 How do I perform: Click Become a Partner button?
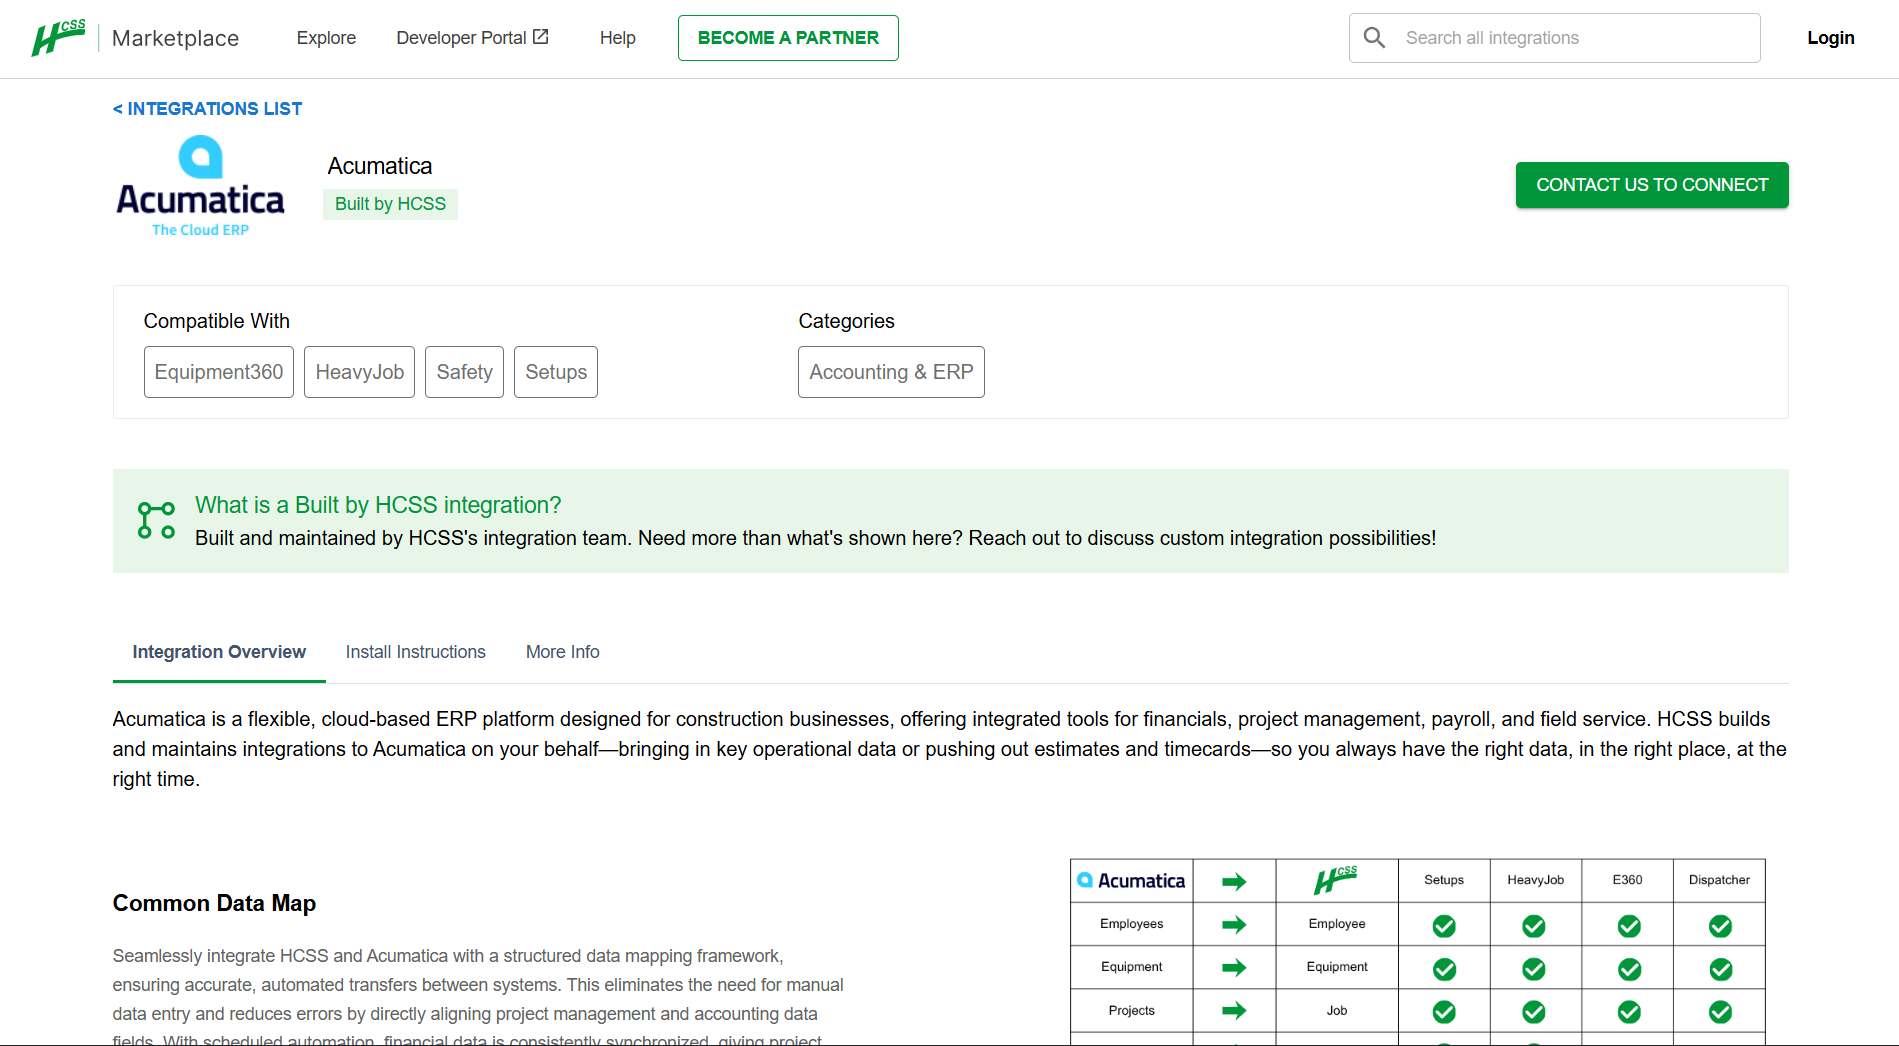pyautogui.click(x=788, y=38)
